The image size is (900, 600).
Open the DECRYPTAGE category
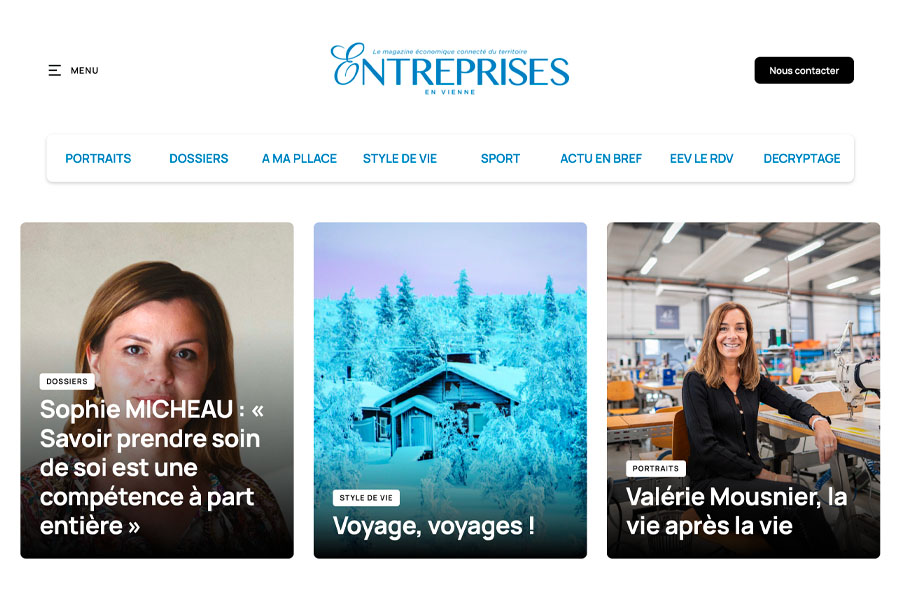pyautogui.click(x=802, y=158)
